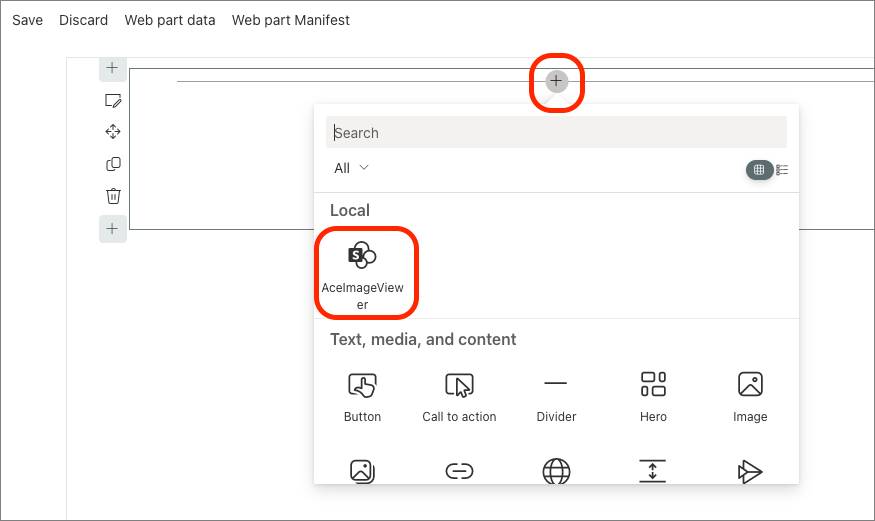Image resolution: width=875 pixels, height=521 pixels.
Task: Expand the All category filter dropdown
Action: coord(351,168)
